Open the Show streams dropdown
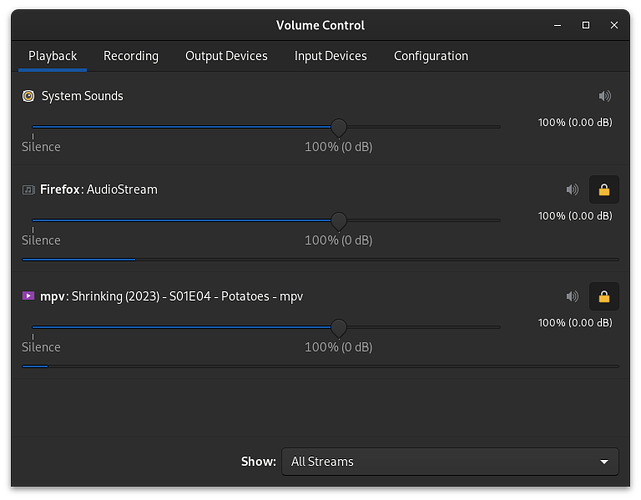Image resolution: width=641 pixels, height=500 pixels. (x=450, y=462)
